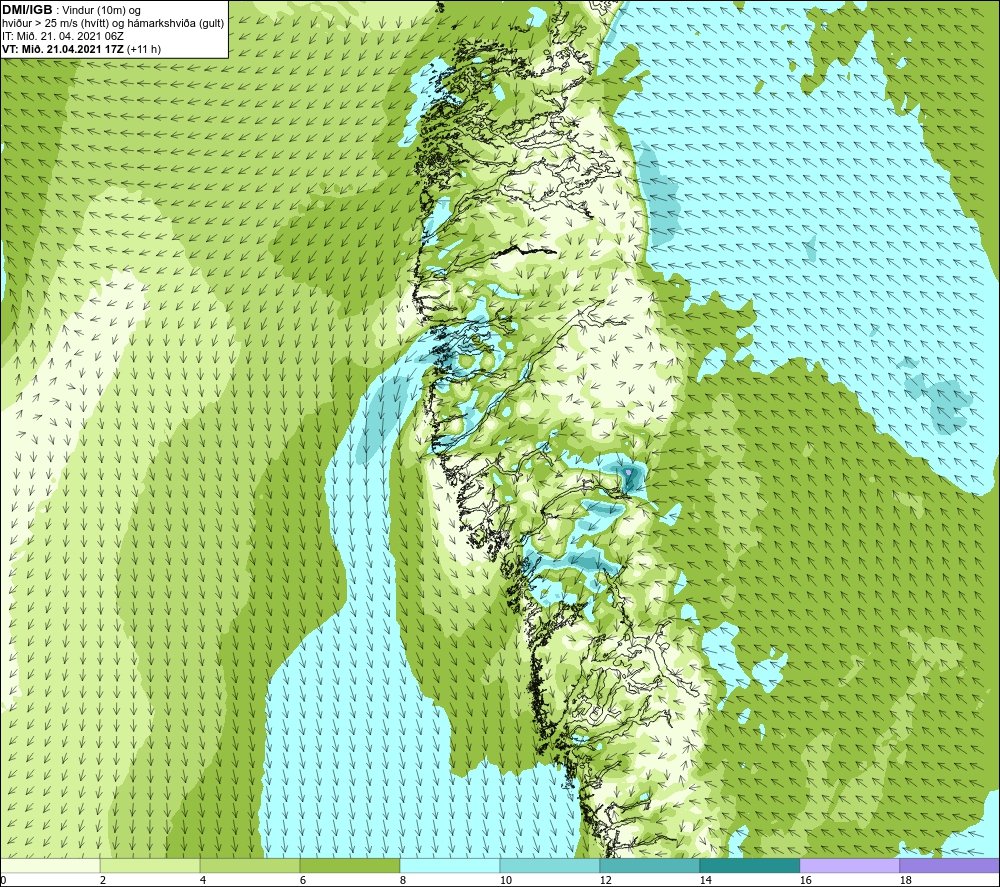Click the small pink peak-gust spot on the map

(x=629, y=472)
